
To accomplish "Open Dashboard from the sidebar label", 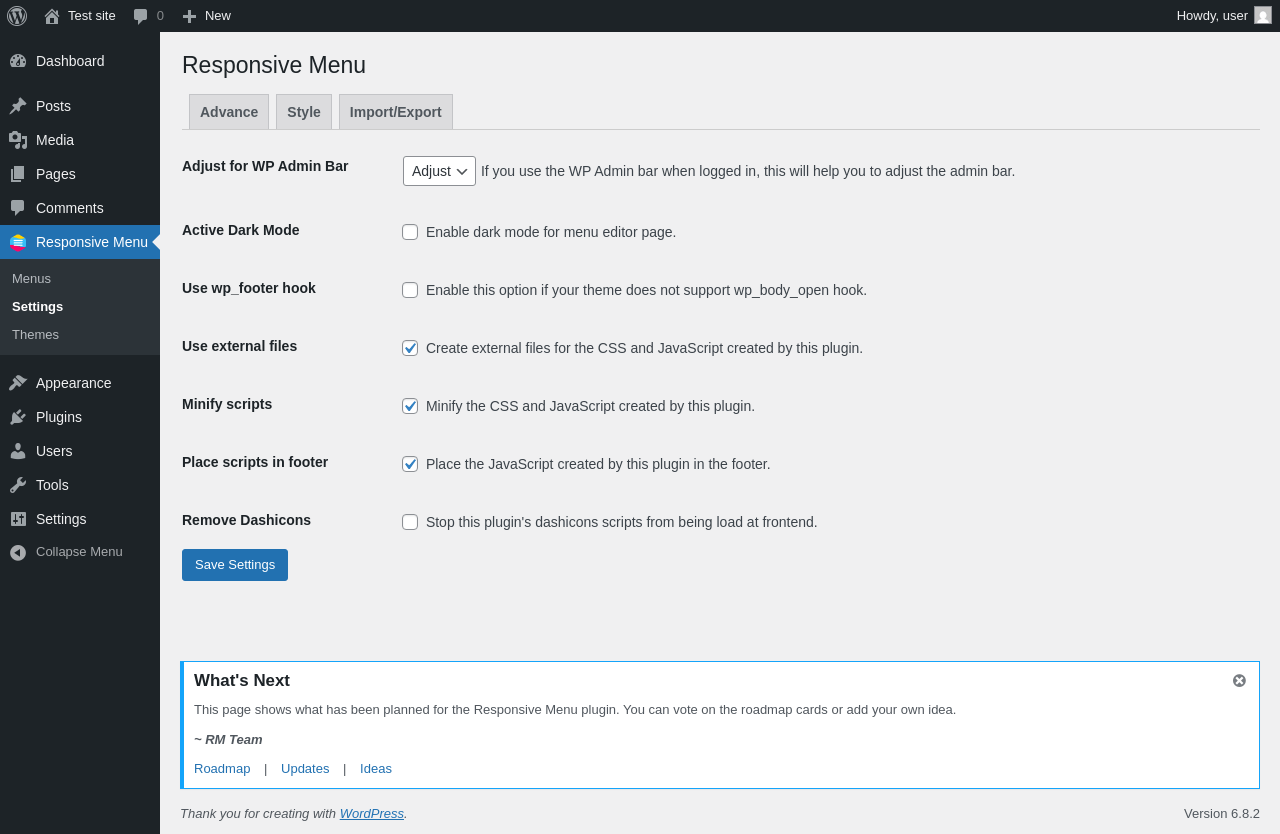I will [x=70, y=61].
